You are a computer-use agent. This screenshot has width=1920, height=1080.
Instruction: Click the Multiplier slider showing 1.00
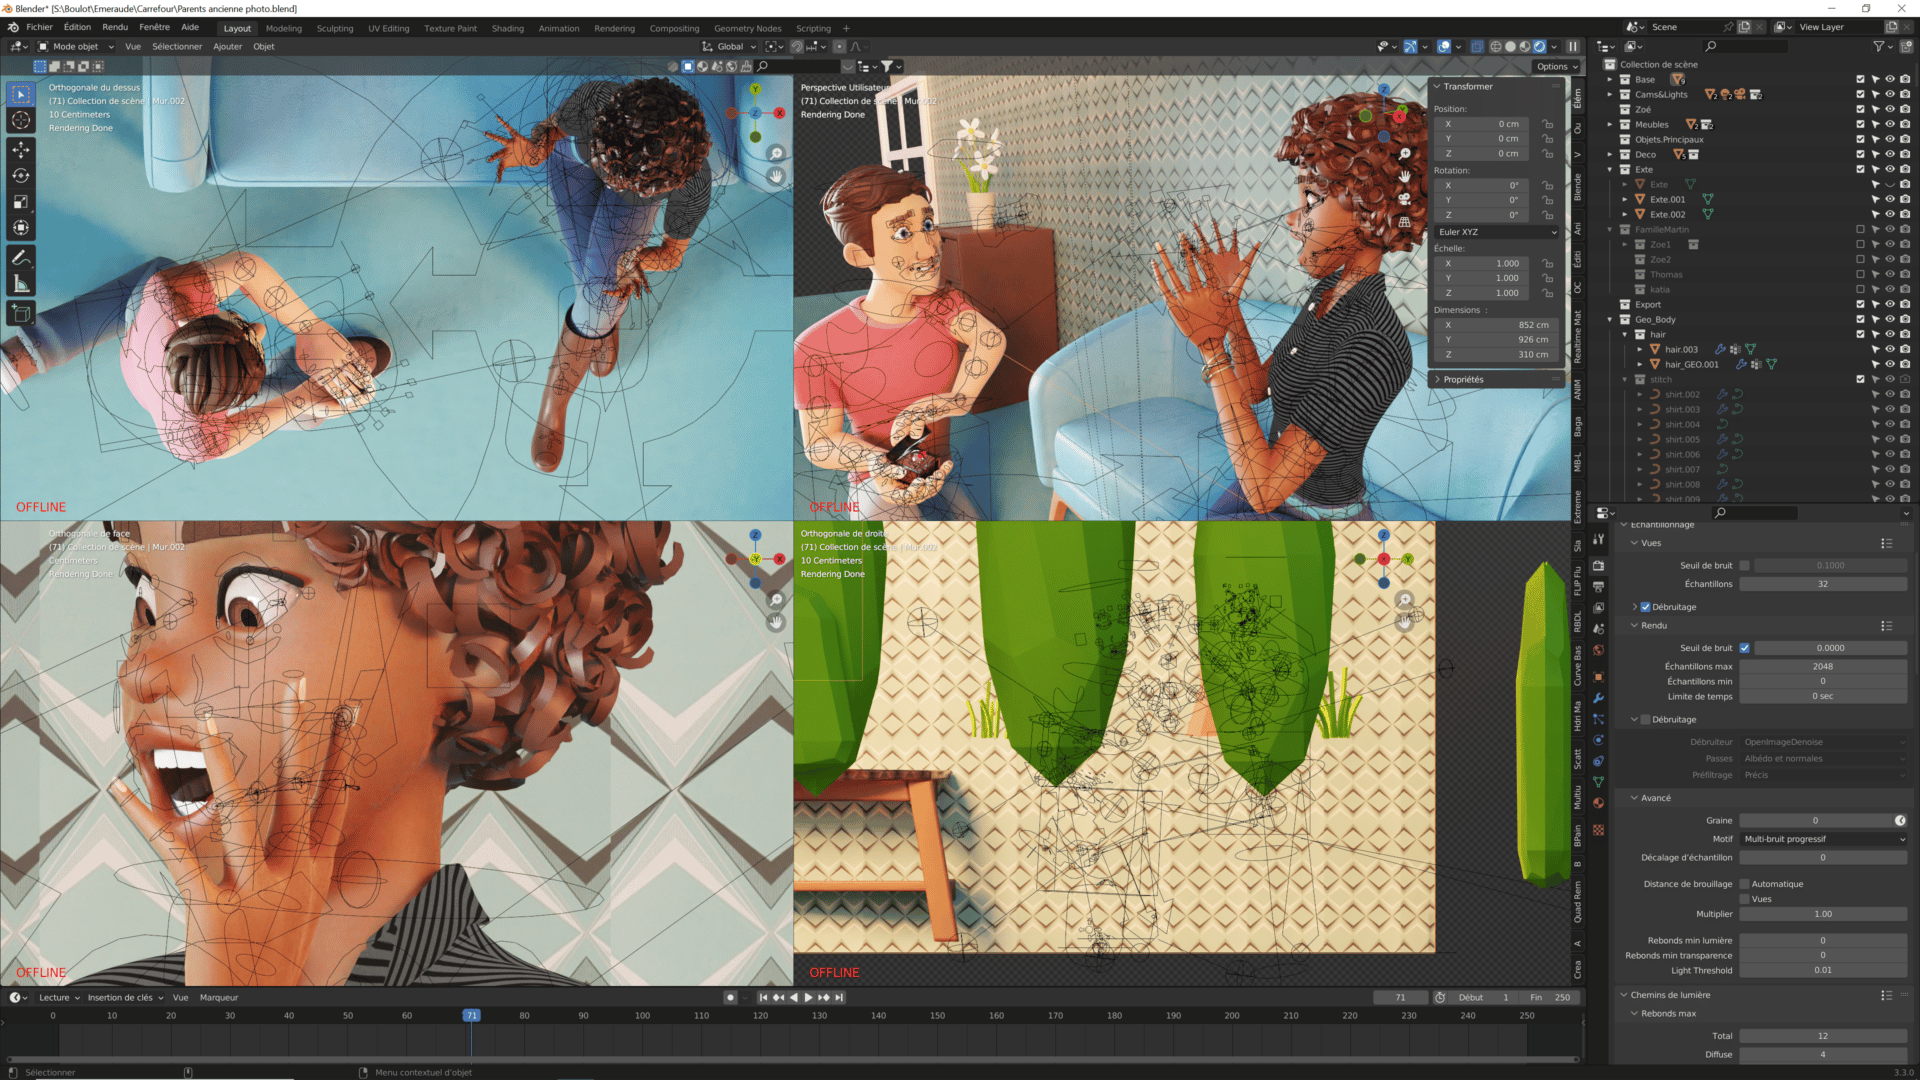coord(1822,914)
